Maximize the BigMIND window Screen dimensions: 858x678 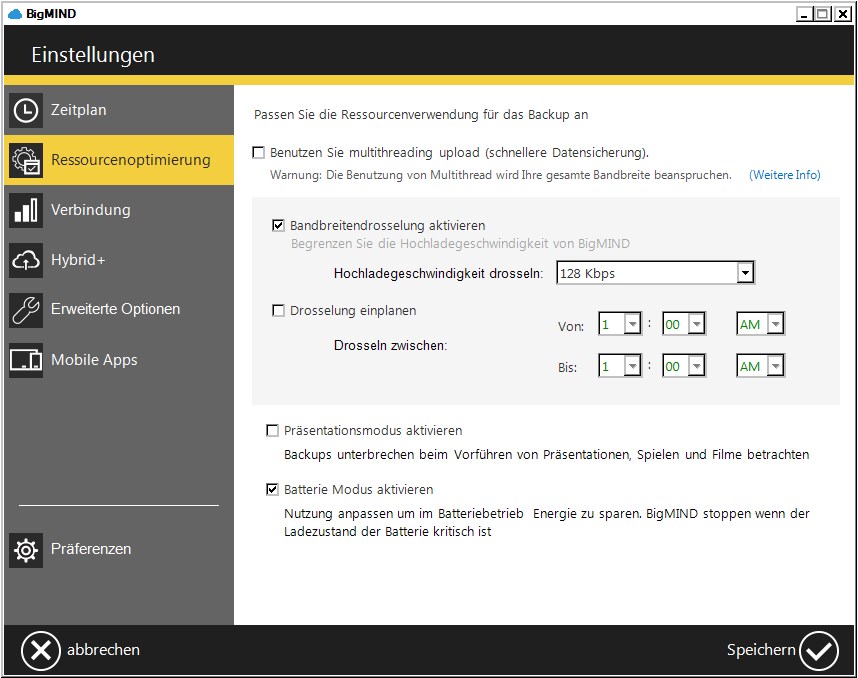pyautogui.click(x=822, y=14)
